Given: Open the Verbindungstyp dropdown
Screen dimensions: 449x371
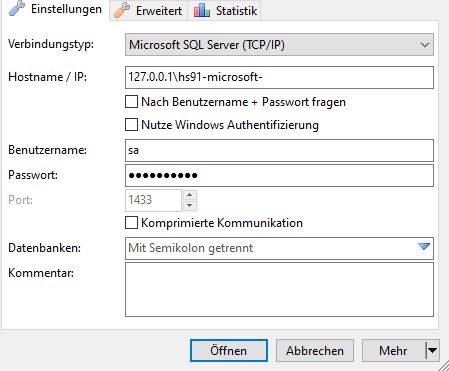Looking at the screenshot, I should pos(279,45).
